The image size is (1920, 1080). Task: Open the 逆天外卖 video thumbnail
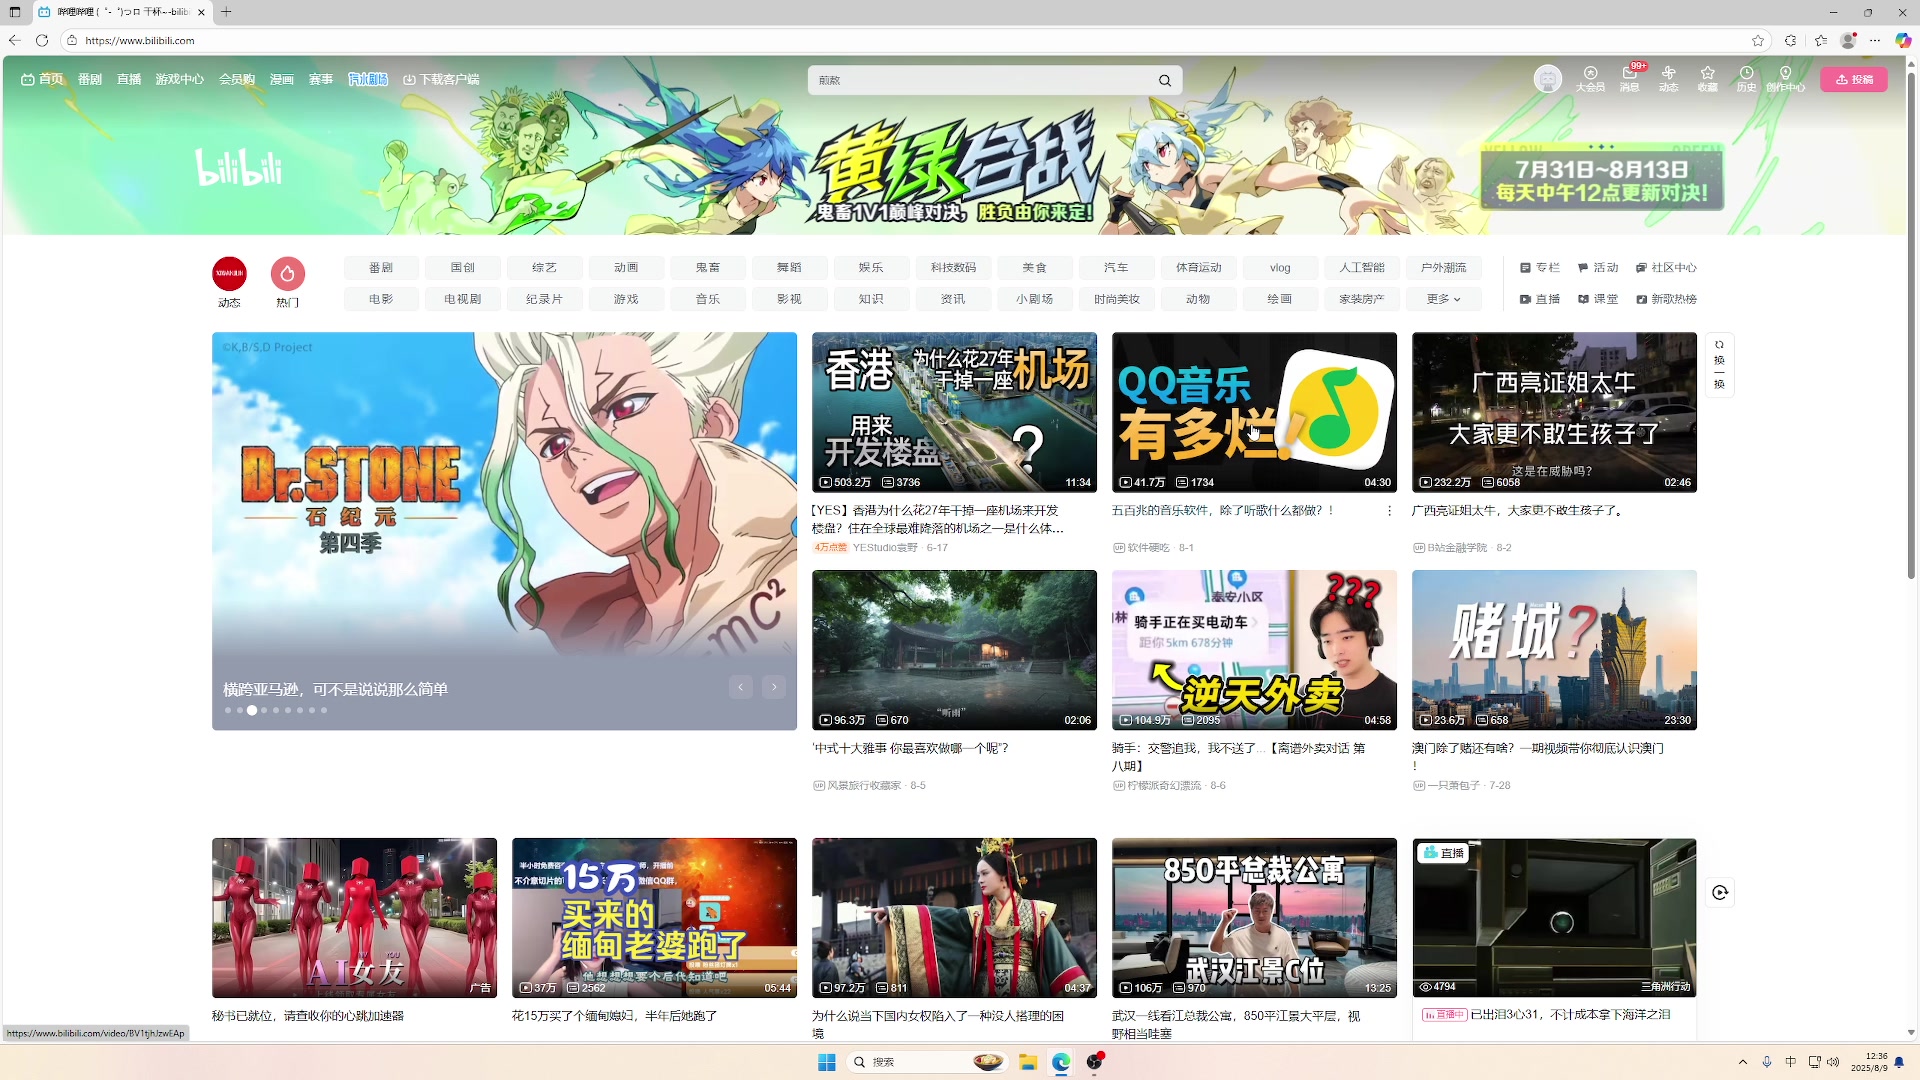(x=1254, y=650)
